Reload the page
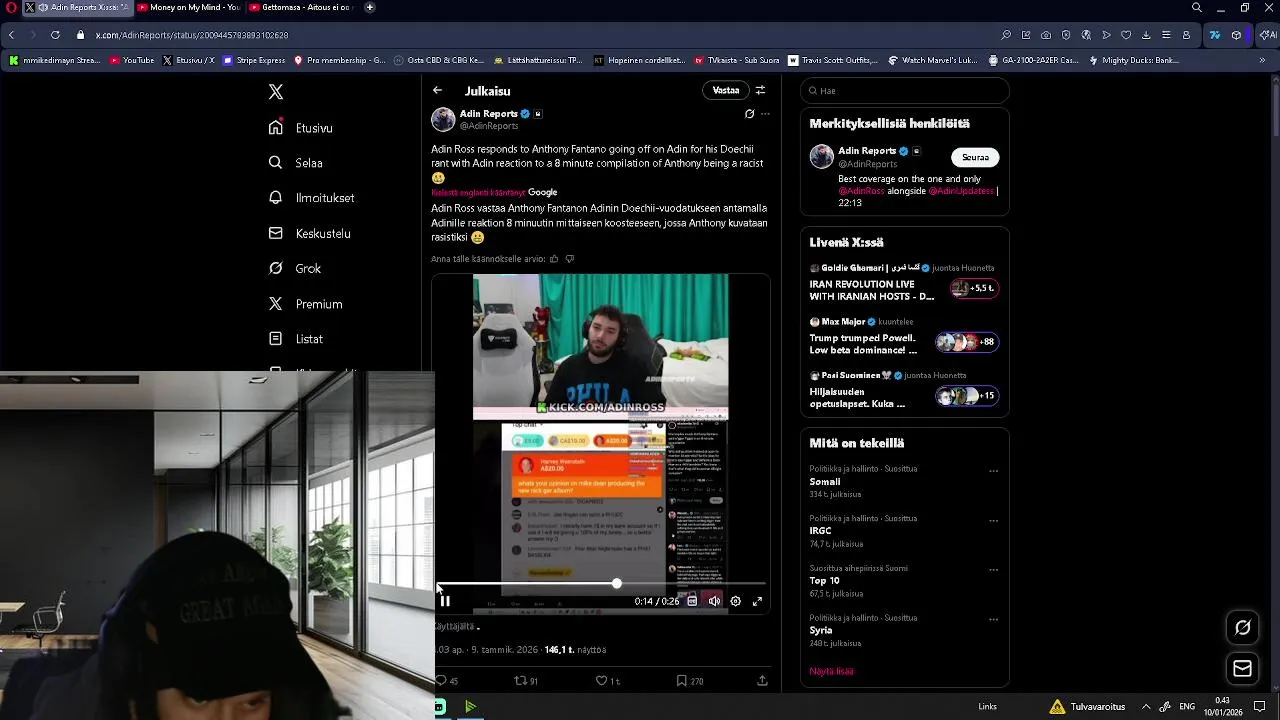Image resolution: width=1280 pixels, height=720 pixels. coord(54,35)
